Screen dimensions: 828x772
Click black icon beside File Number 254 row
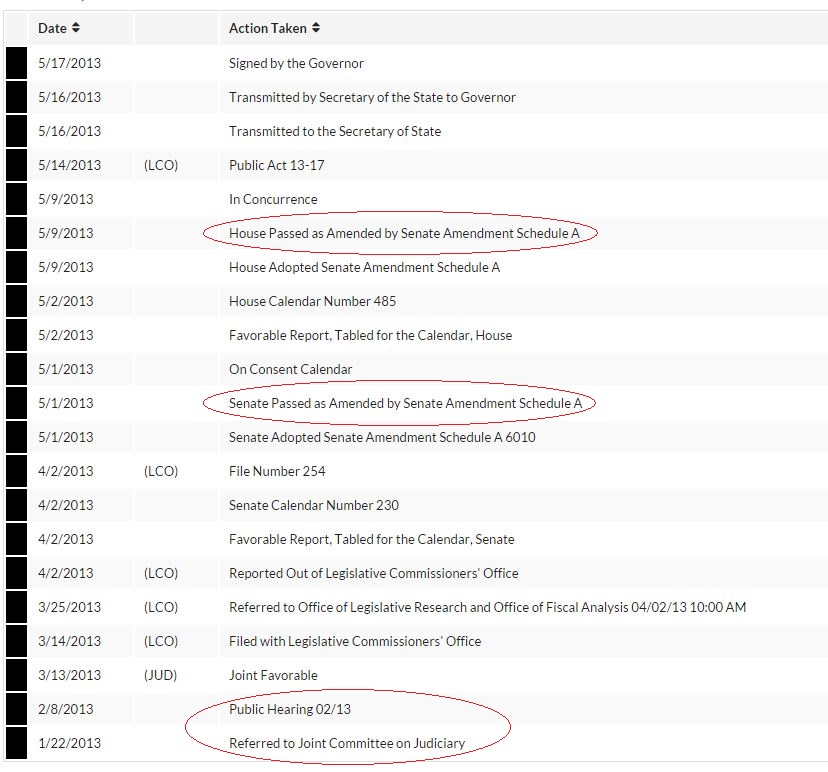(x=16, y=471)
